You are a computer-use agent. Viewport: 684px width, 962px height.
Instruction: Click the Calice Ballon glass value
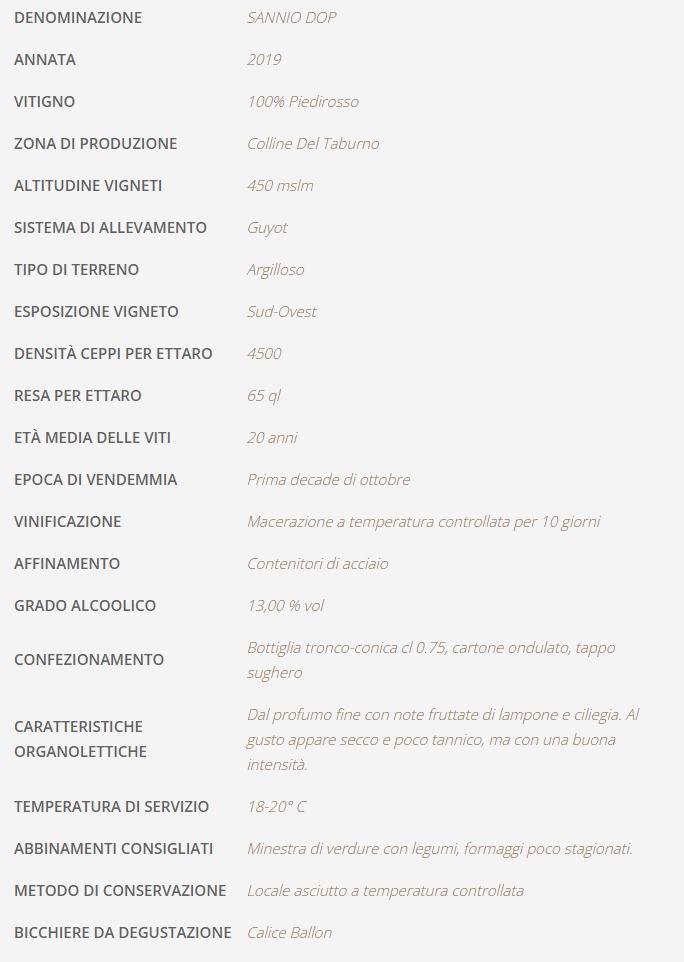289,932
